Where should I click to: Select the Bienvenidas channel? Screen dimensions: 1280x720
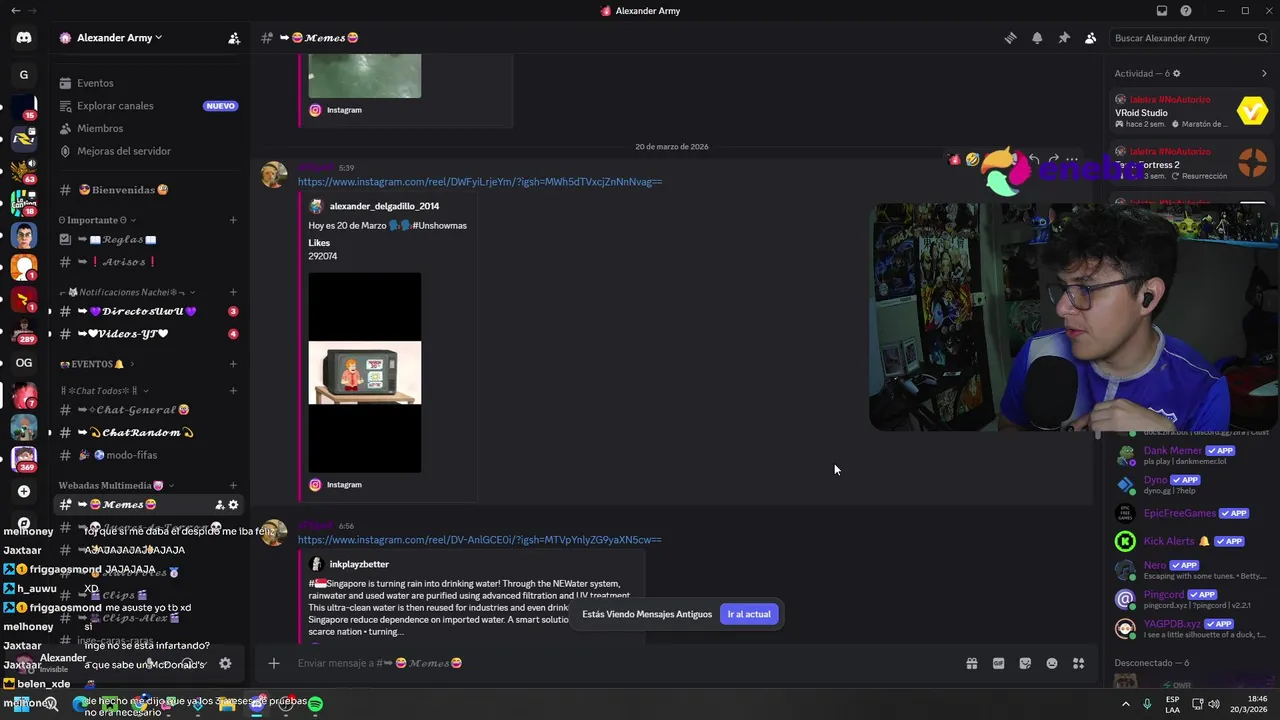(148, 190)
